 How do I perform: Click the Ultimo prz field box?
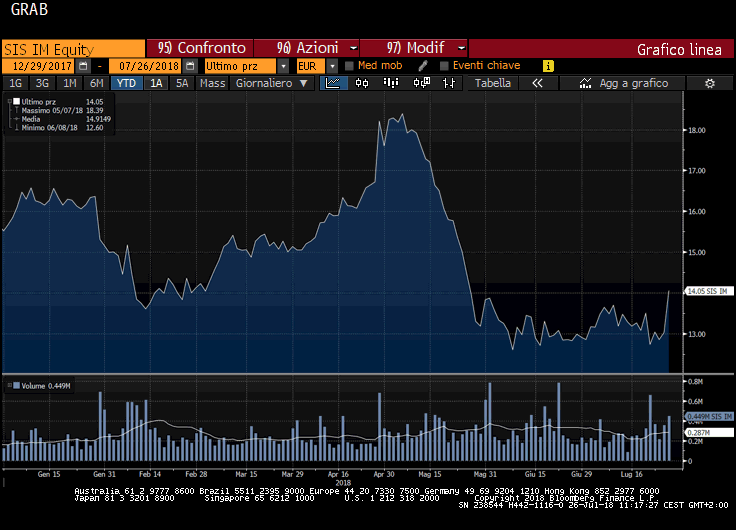click(x=241, y=66)
